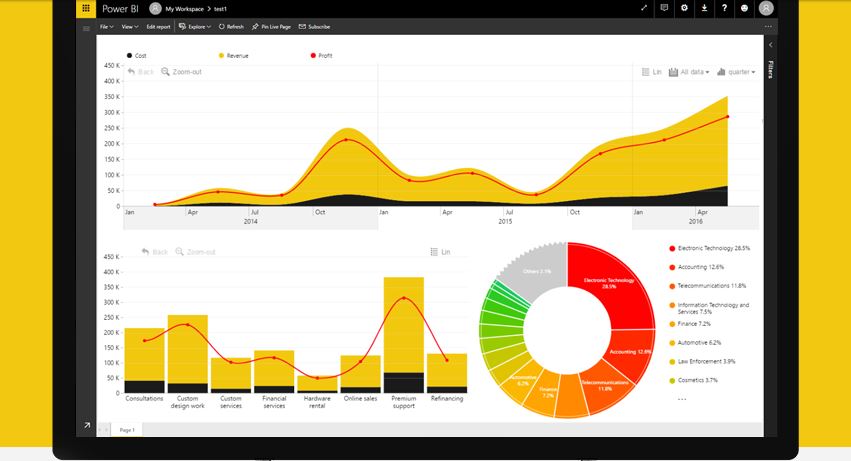Open the quarter grouping dropdown
Image resolution: width=851 pixels, height=461 pixels.
point(736,72)
